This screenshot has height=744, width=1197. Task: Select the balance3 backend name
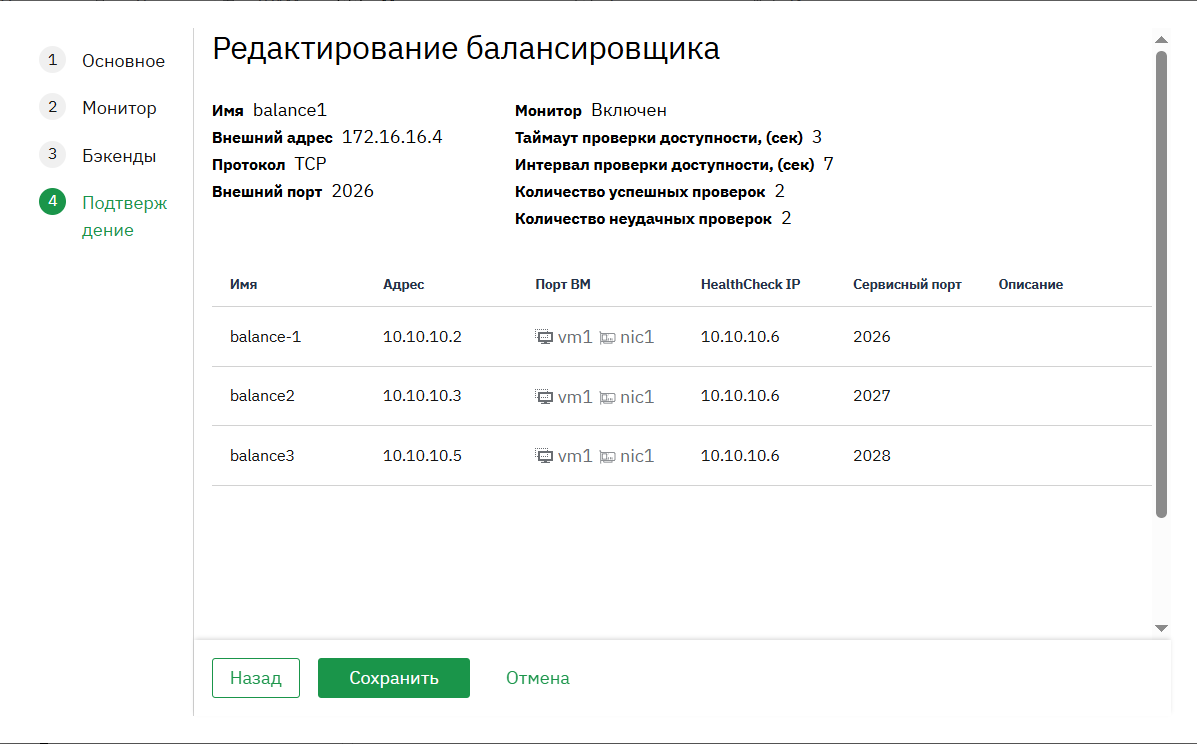(262, 456)
